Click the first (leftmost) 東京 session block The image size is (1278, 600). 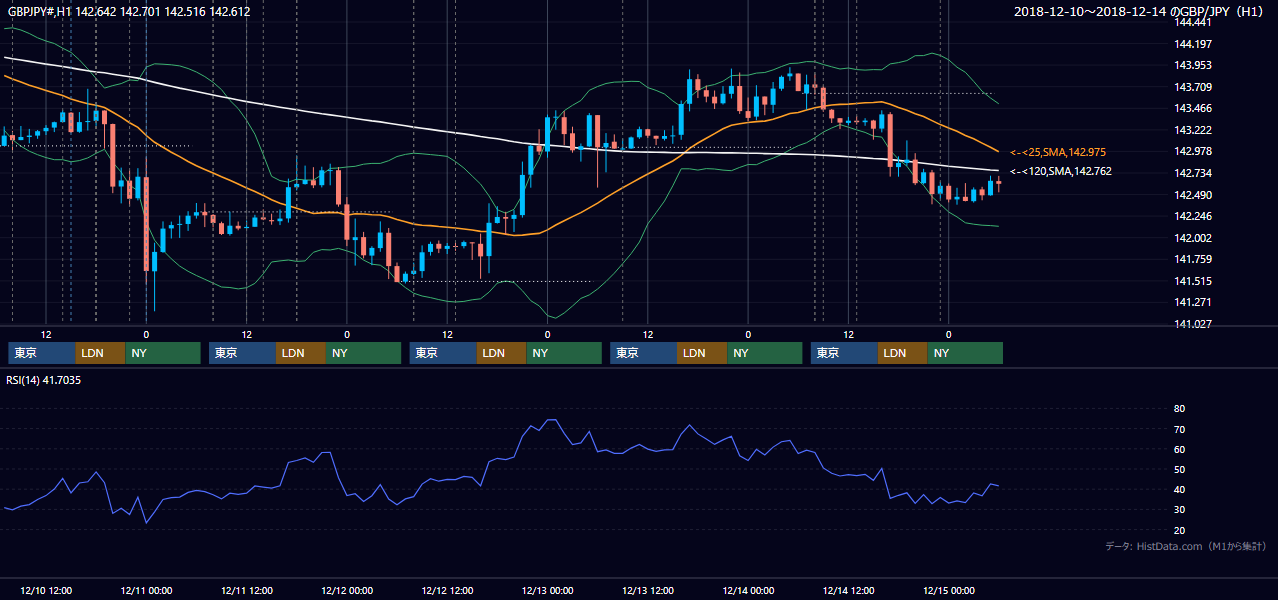(x=41, y=353)
